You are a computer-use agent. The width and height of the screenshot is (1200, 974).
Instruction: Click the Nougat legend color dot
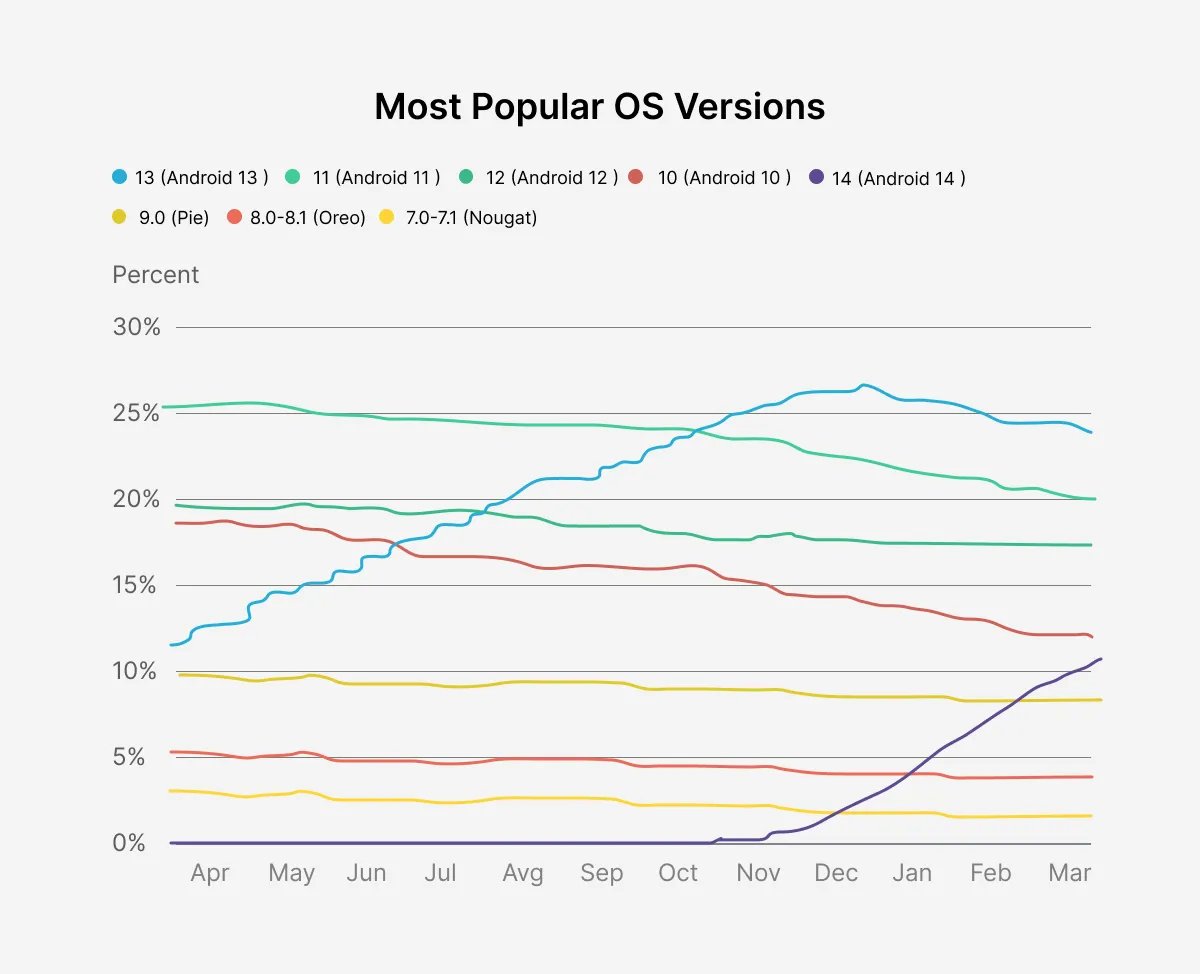387,217
